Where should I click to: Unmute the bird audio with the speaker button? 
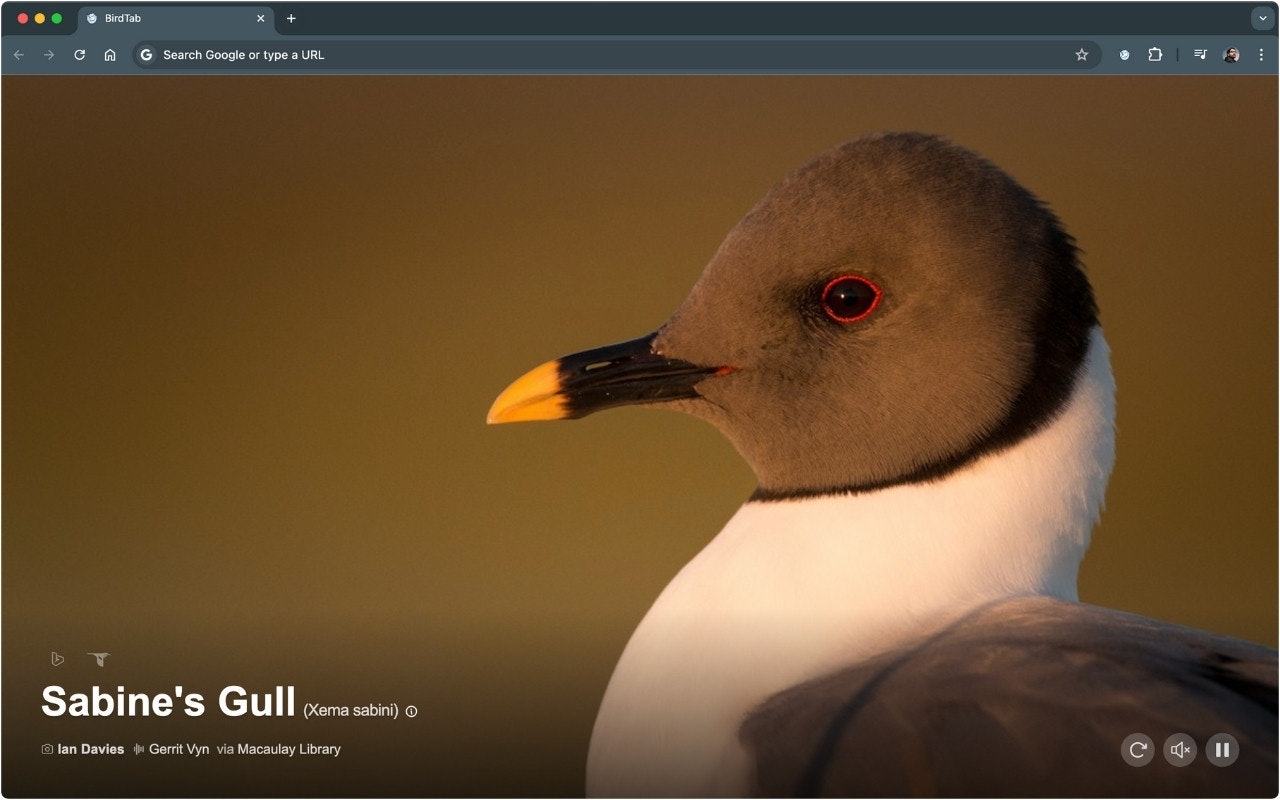(1180, 749)
